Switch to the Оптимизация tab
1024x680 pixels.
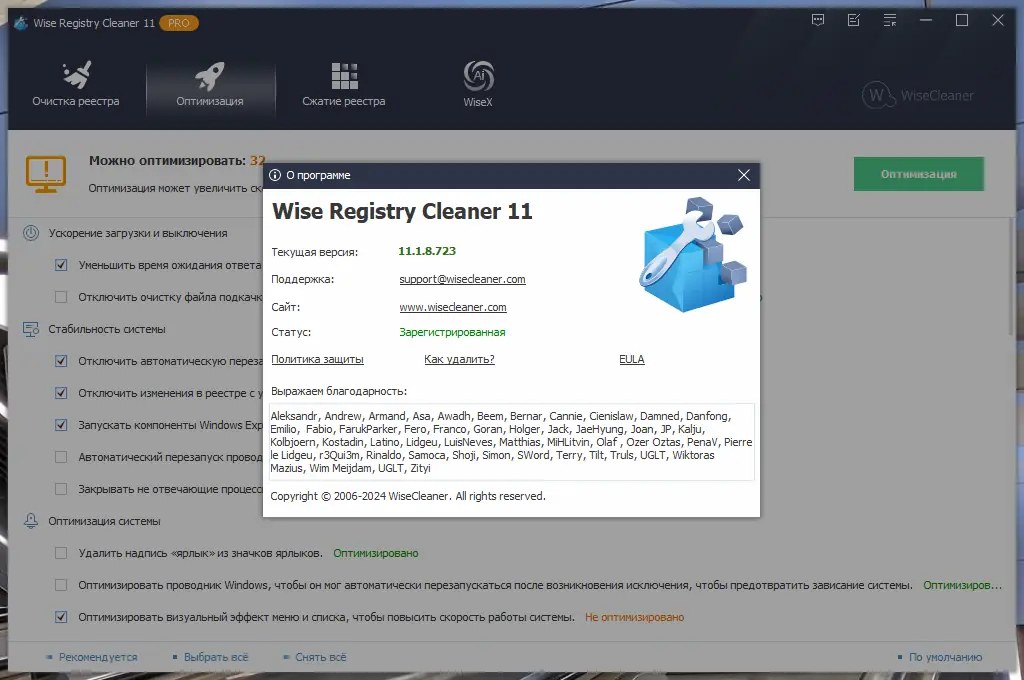point(210,84)
